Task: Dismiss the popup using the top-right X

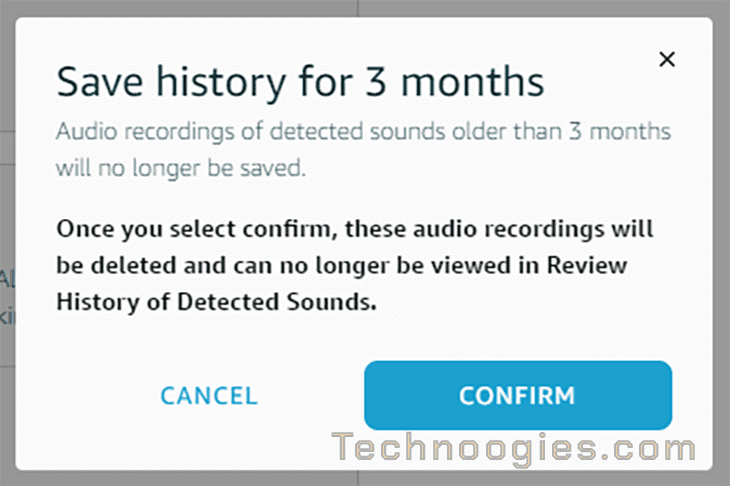Action: [x=667, y=59]
